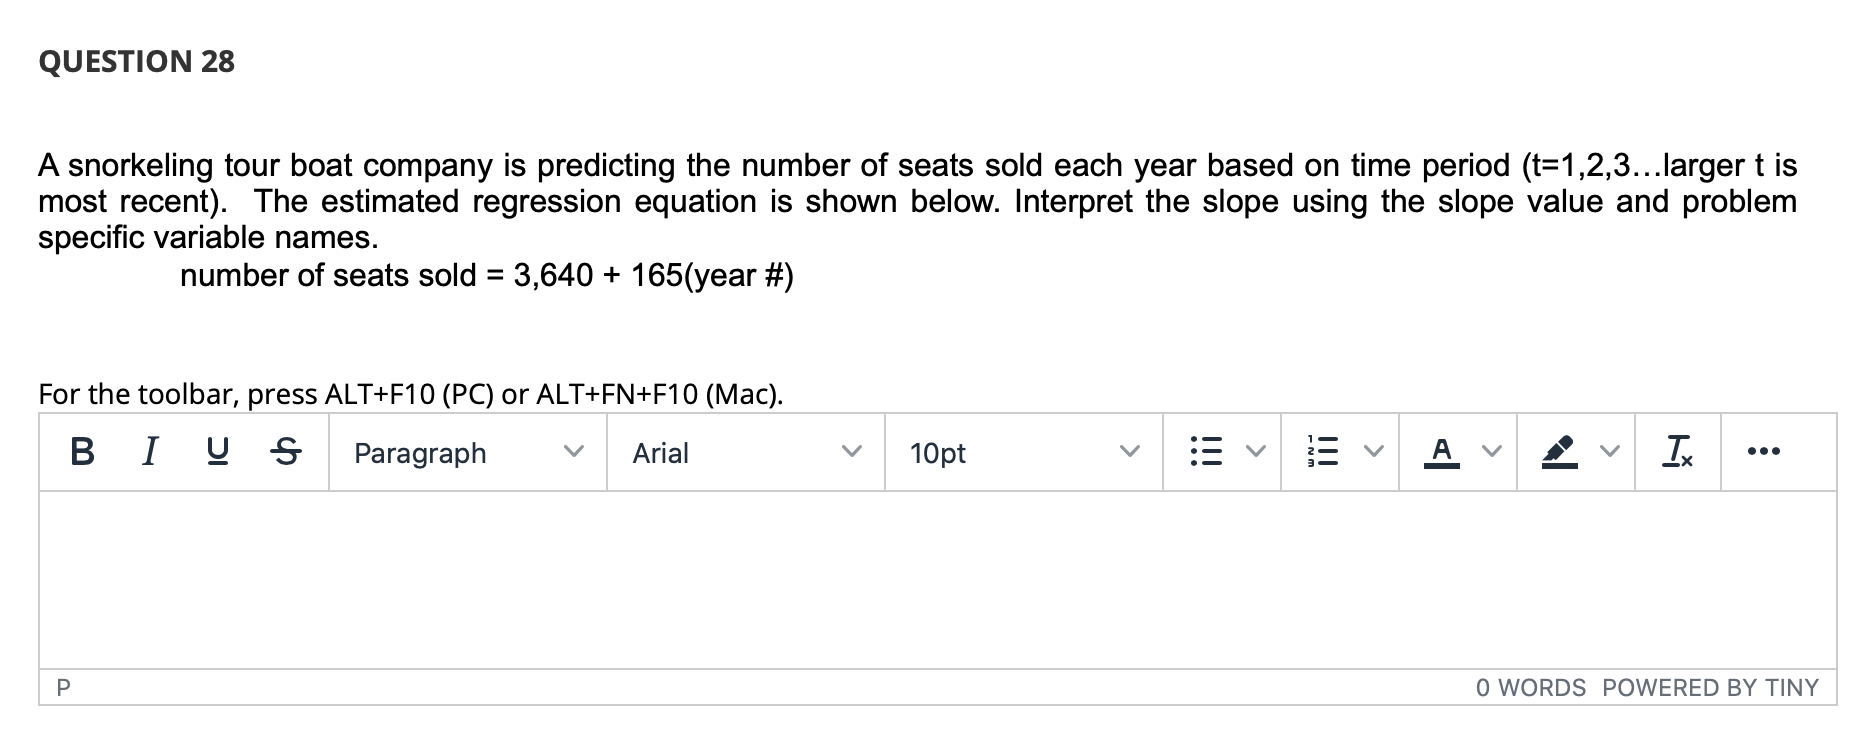The image size is (1872, 750).
Task: Insert a bullet list
Action: [1206, 453]
